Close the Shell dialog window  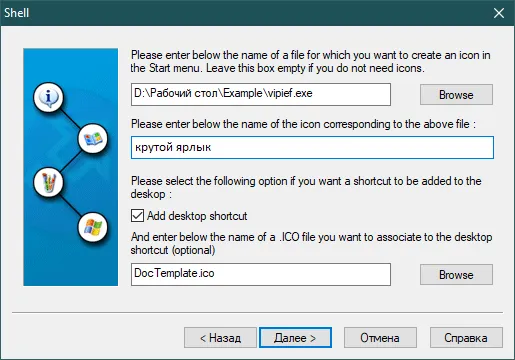coord(499,13)
